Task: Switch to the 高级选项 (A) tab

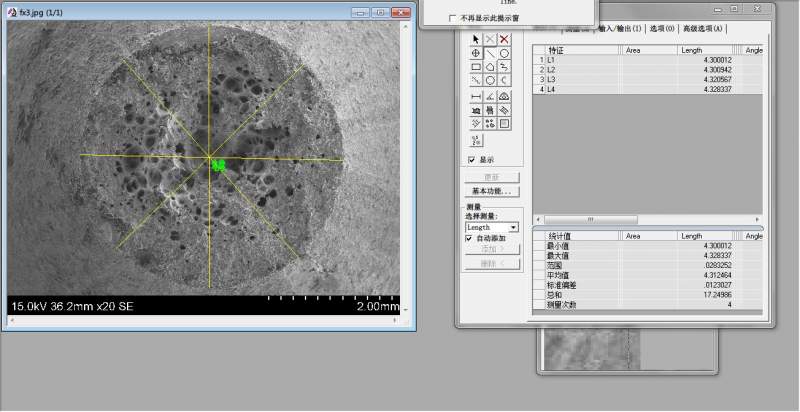Action: point(703,29)
